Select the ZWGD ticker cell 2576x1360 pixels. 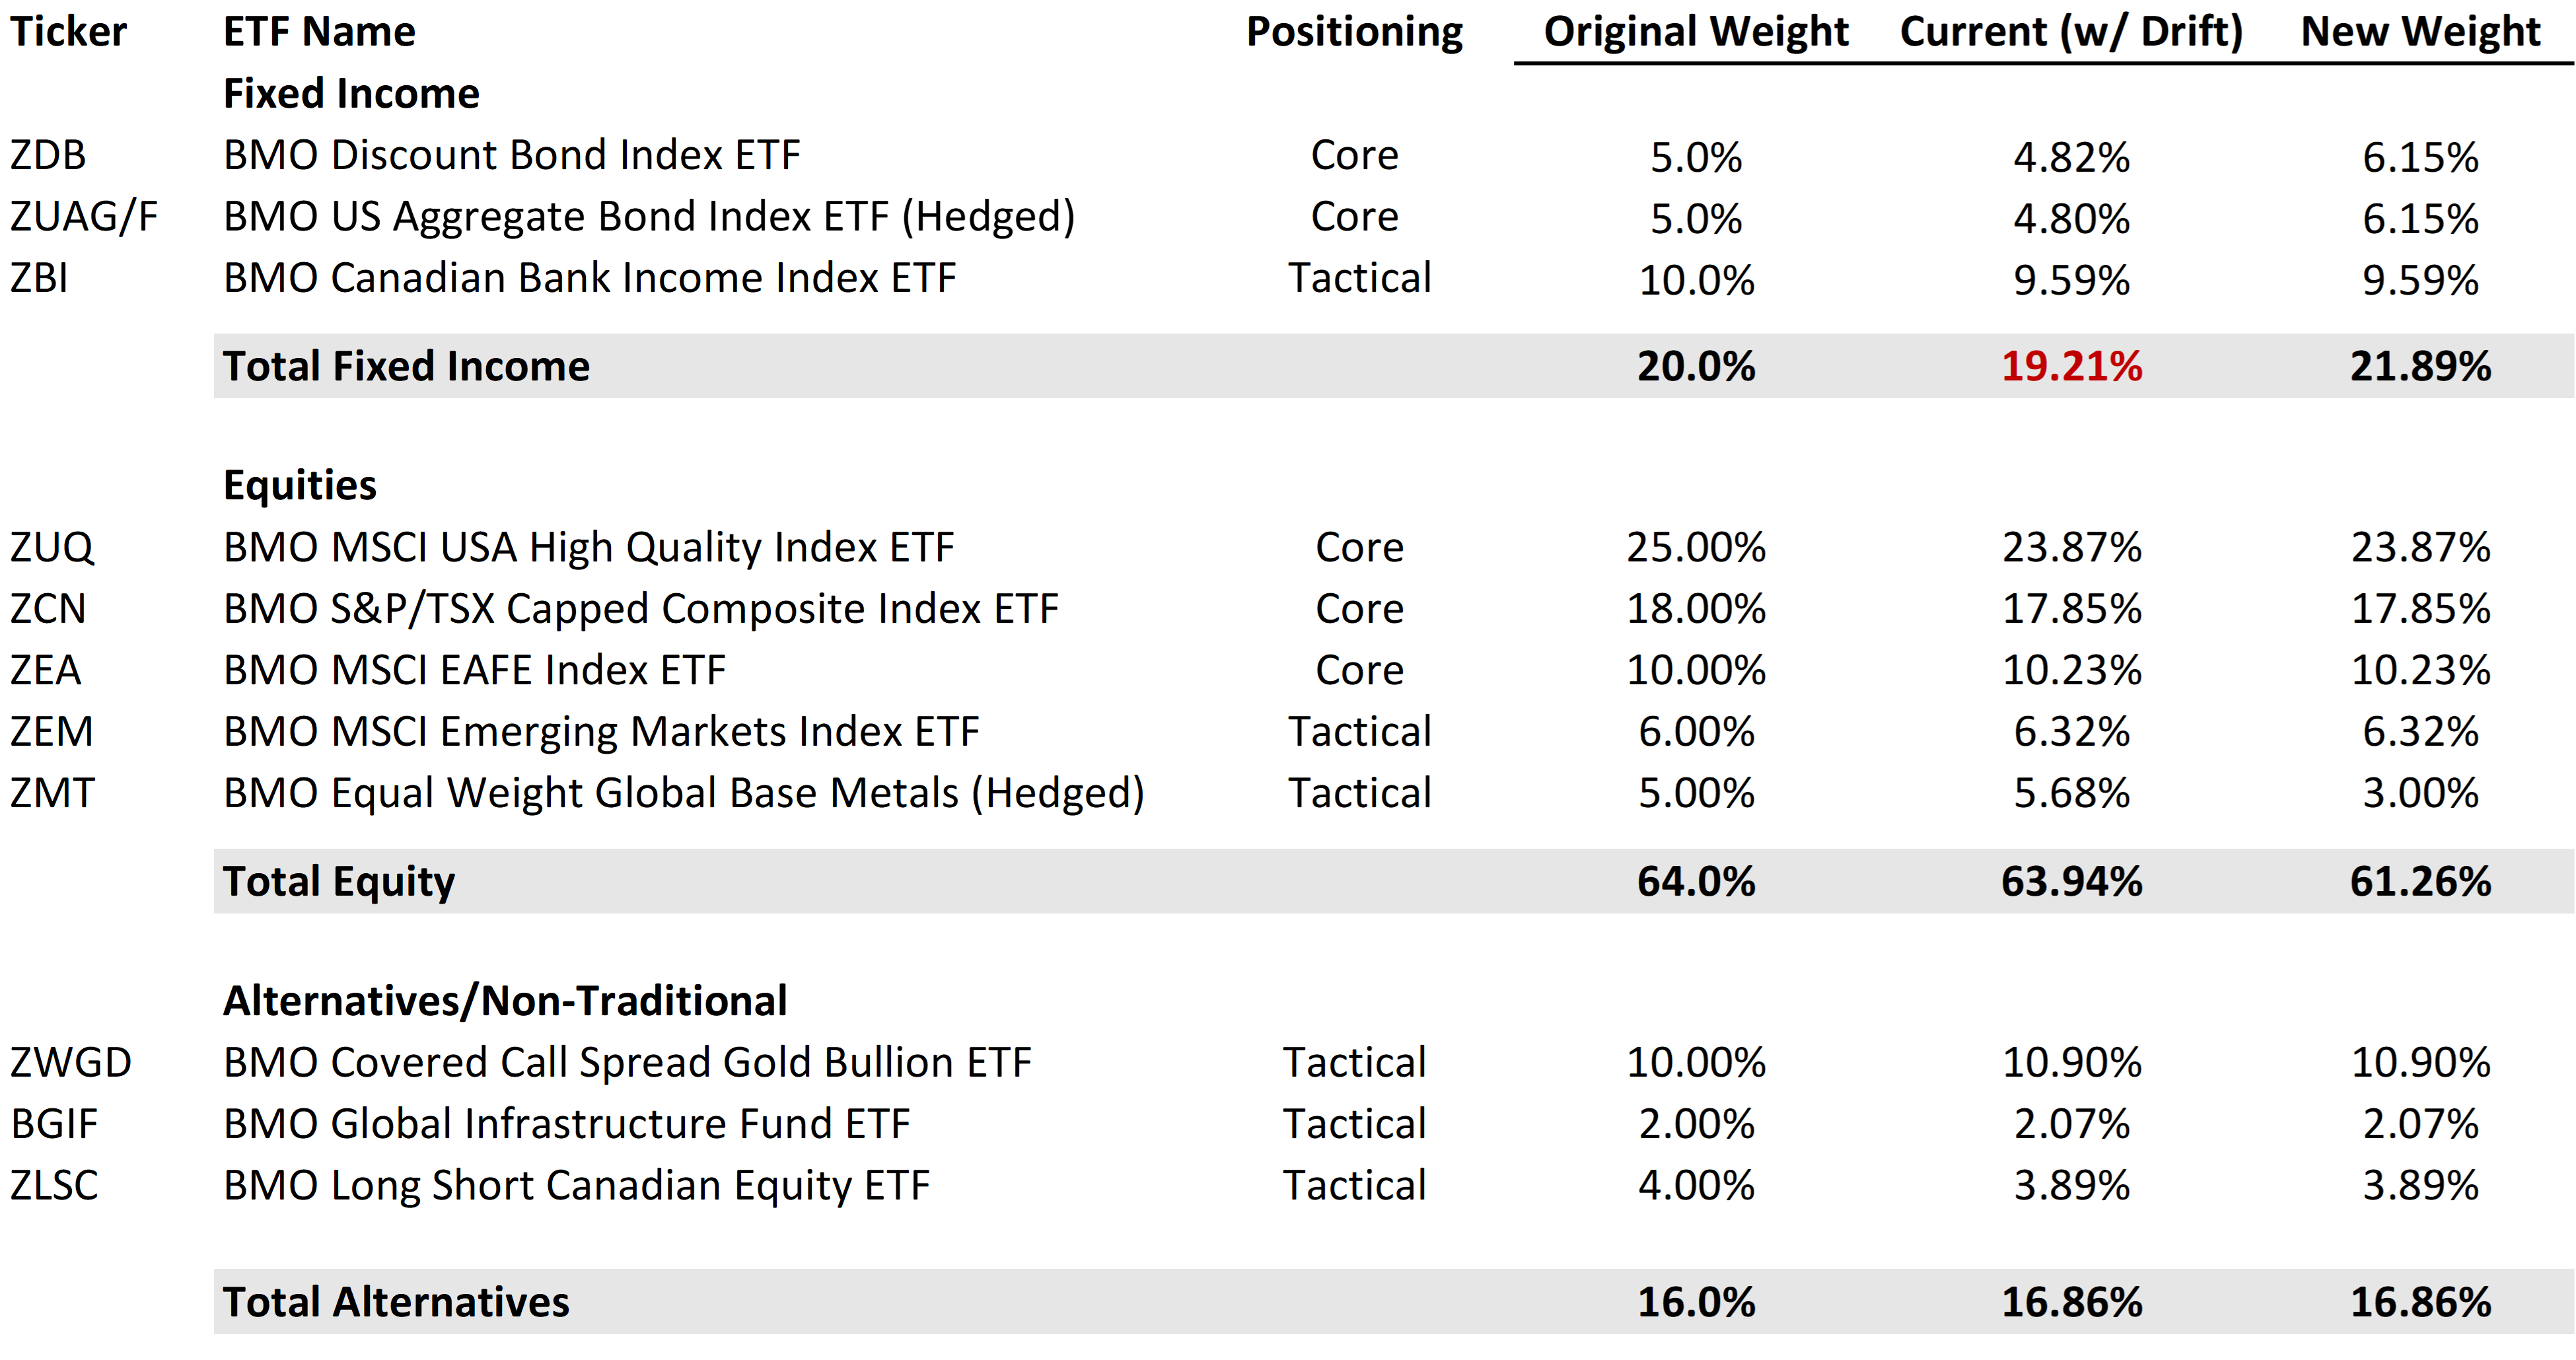click(71, 1063)
